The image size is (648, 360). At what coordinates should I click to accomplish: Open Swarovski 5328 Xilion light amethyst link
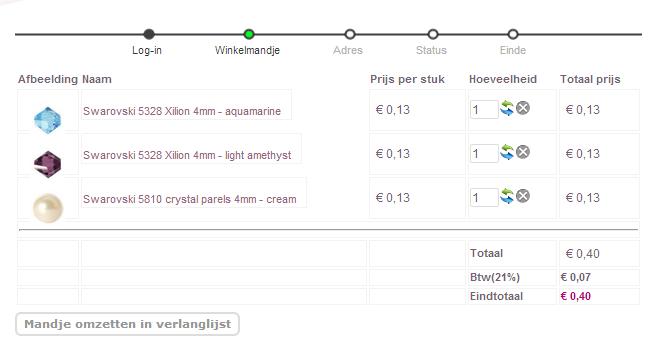pos(187,155)
